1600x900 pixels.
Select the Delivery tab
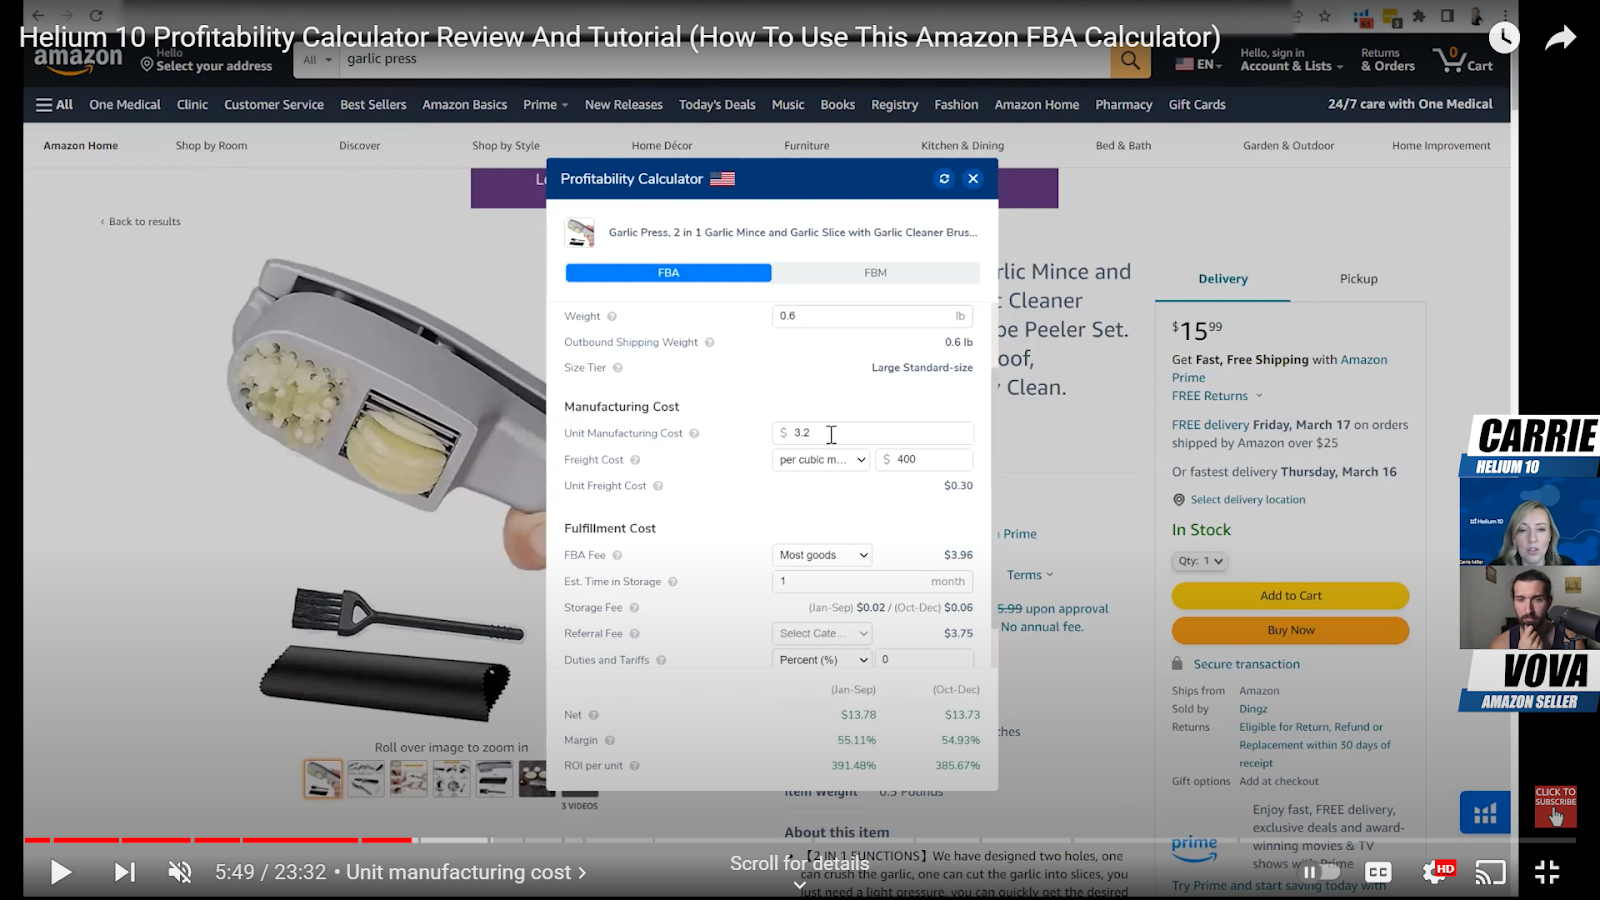tap(1223, 279)
